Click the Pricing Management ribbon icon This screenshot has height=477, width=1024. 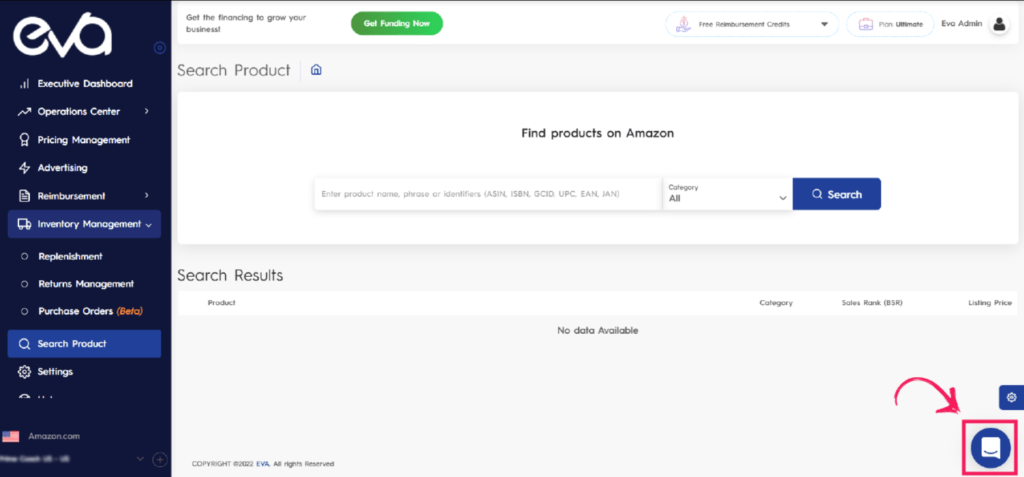[24, 140]
